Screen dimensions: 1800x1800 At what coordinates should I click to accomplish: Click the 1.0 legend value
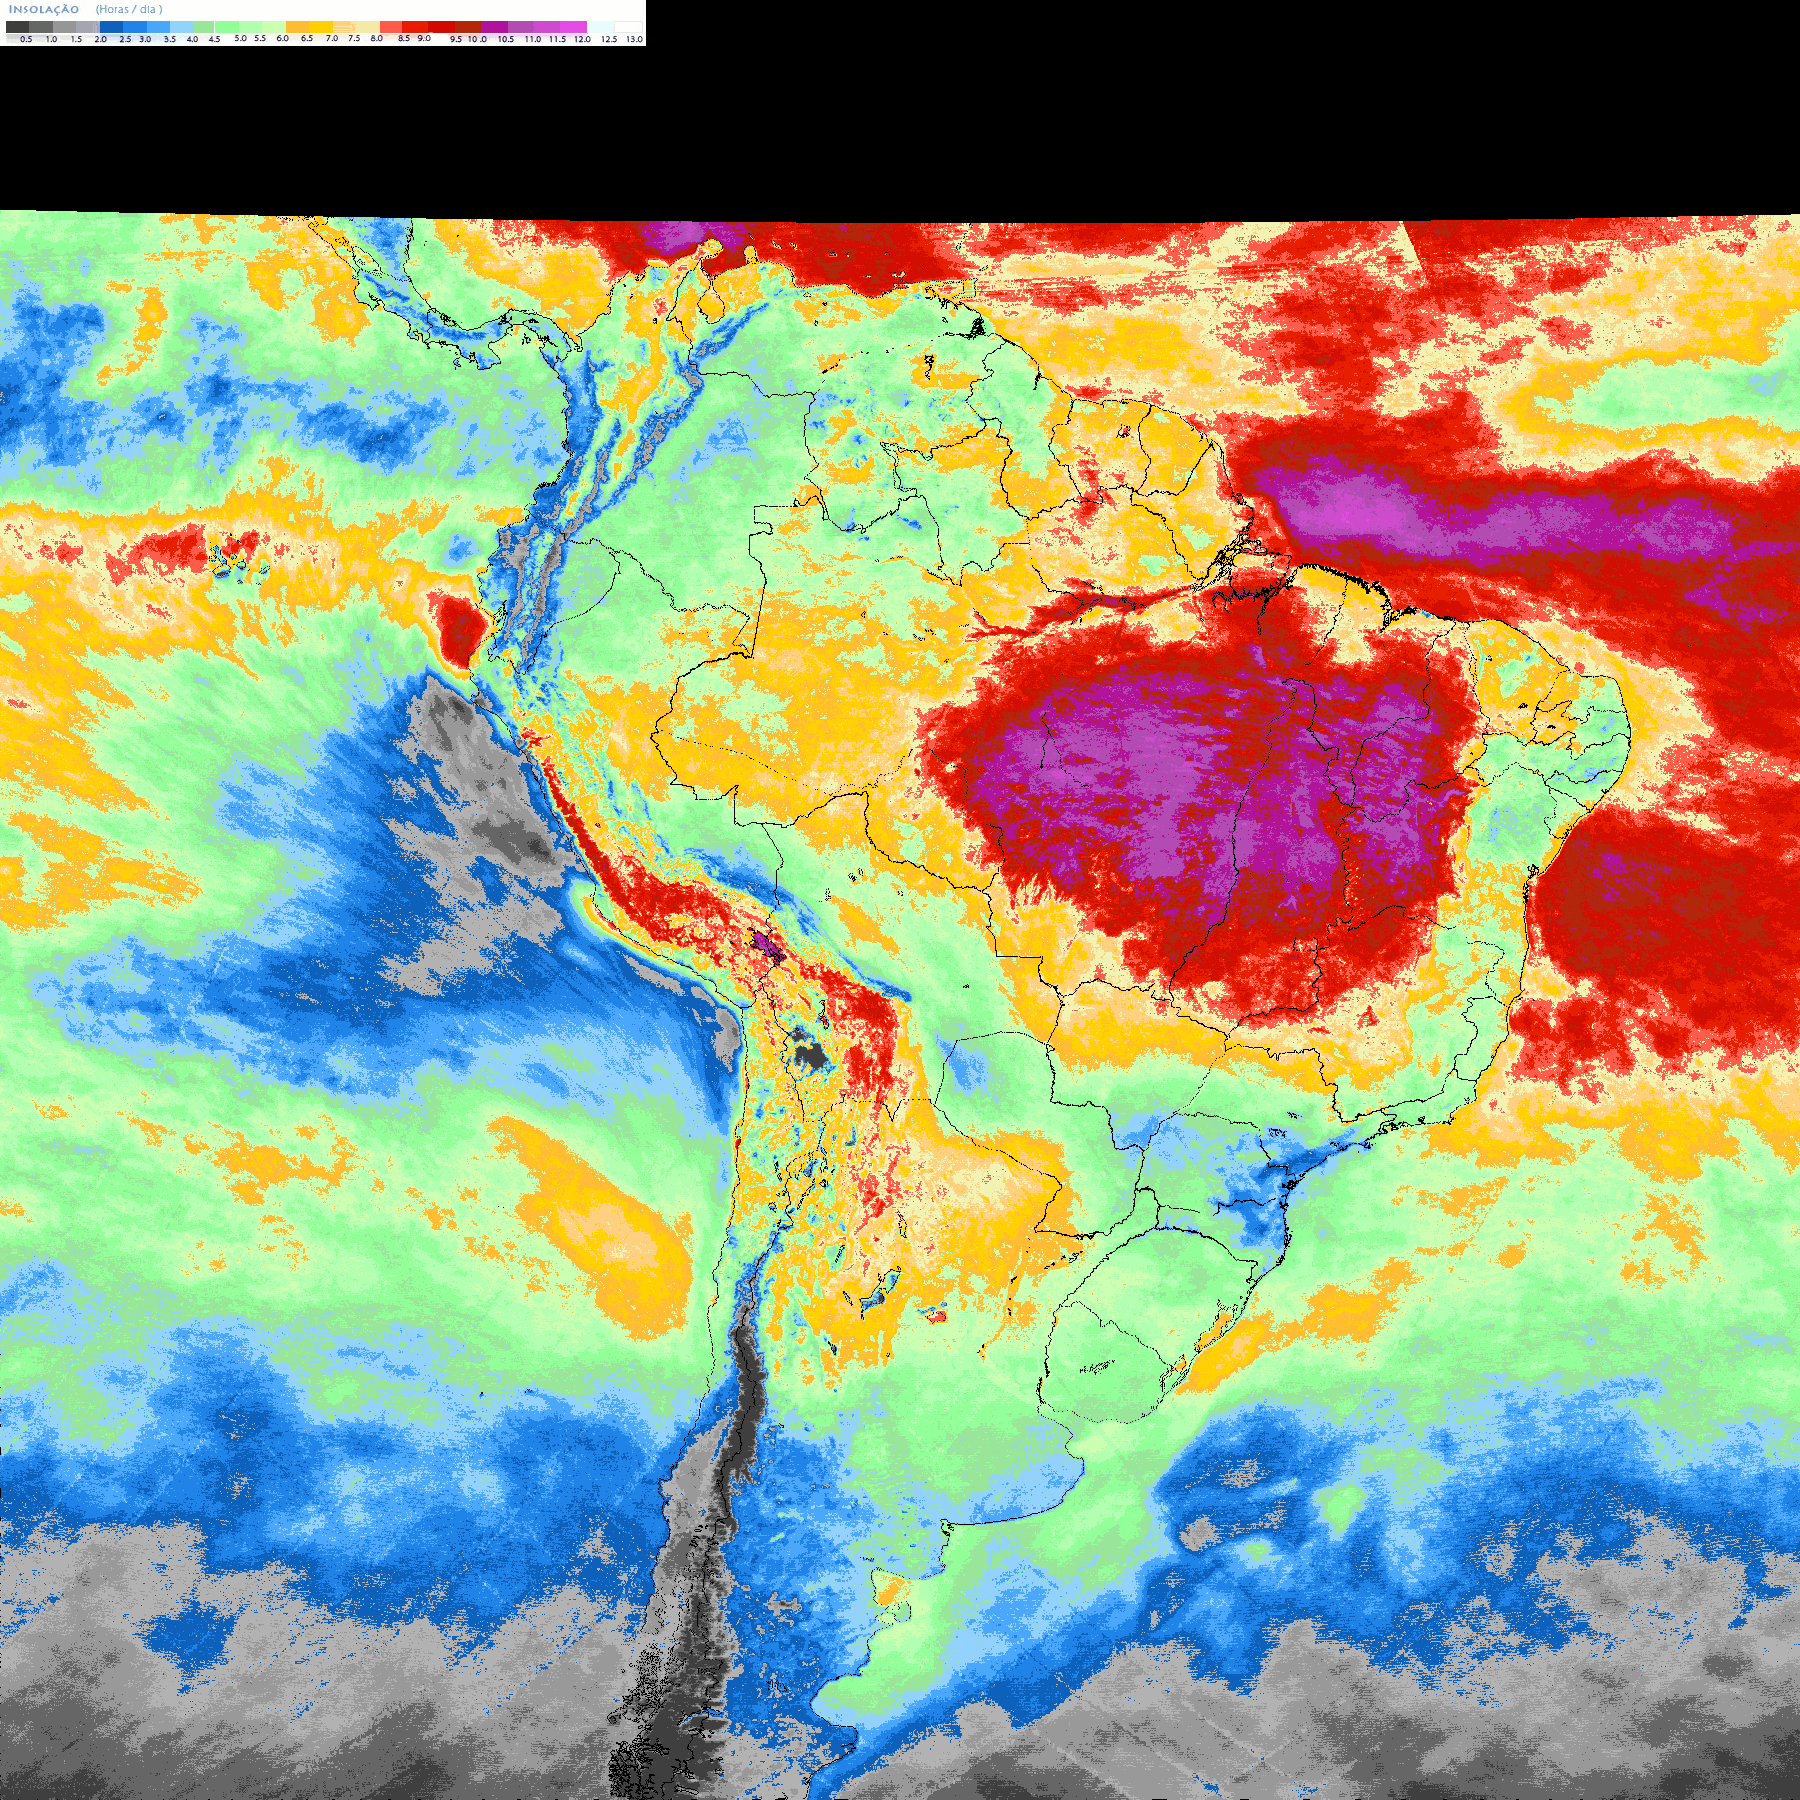(51, 39)
